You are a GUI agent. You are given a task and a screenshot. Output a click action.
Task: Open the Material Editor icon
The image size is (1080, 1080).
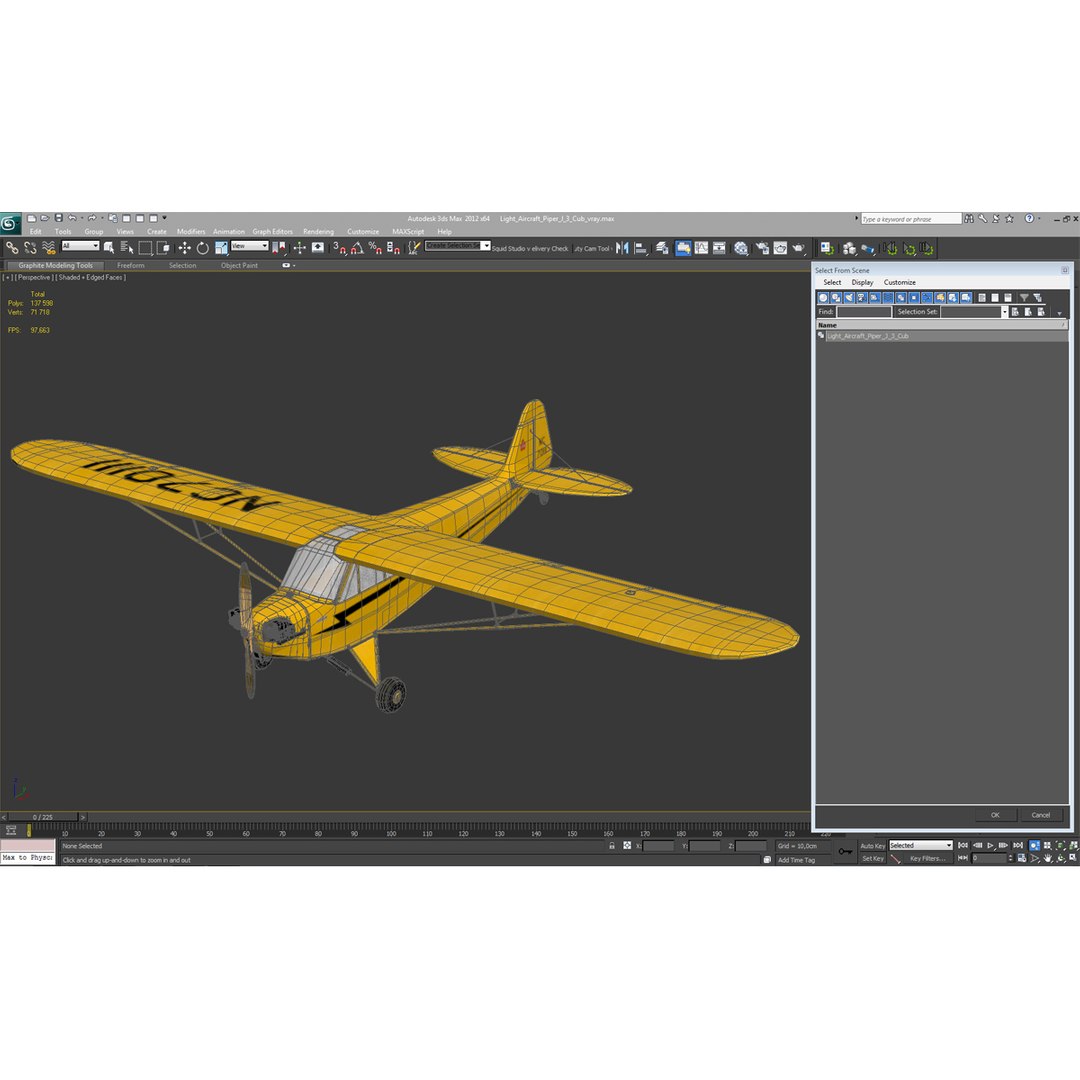click(x=740, y=248)
